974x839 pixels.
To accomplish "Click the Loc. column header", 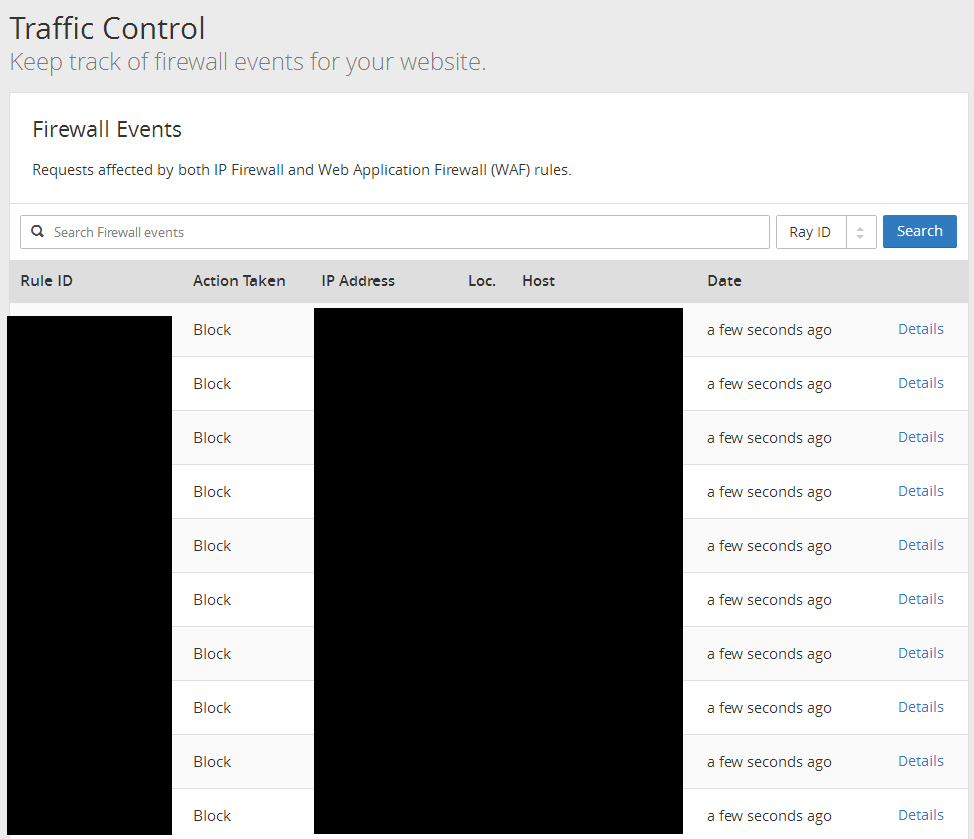I will pyautogui.click(x=482, y=281).
